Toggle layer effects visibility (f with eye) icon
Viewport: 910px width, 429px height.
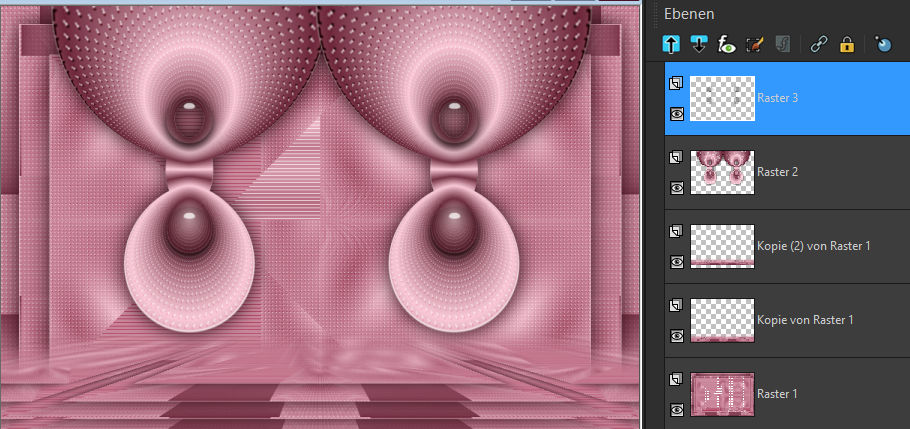coord(727,44)
